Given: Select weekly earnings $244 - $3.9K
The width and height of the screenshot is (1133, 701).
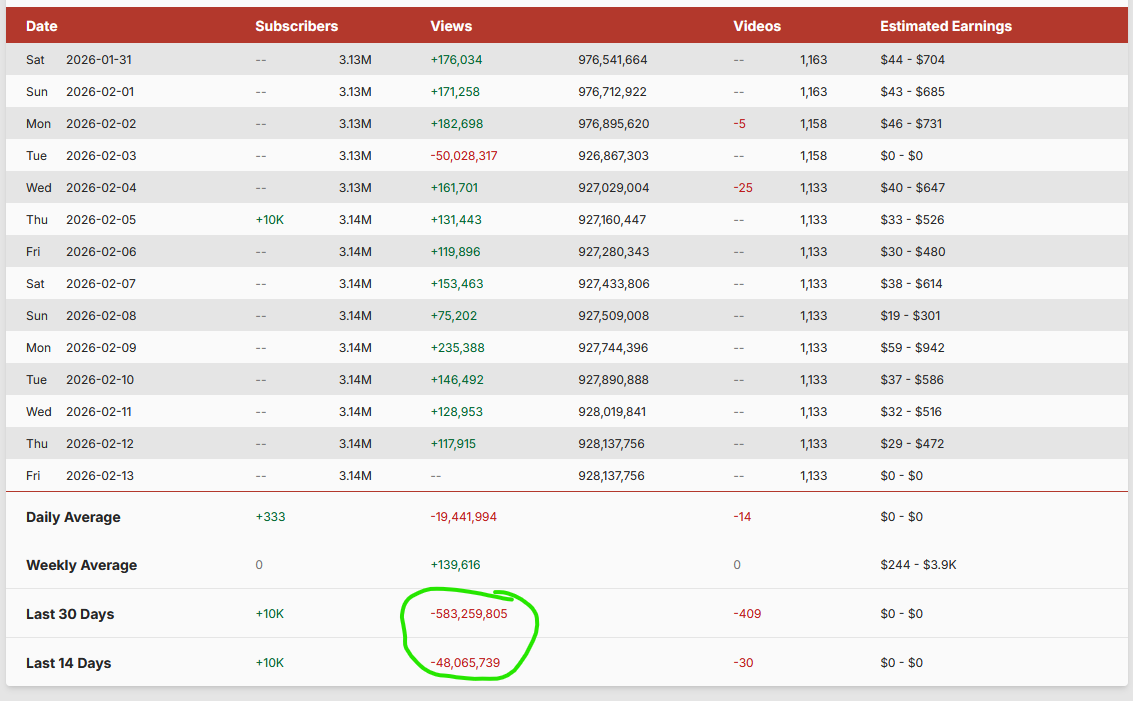Looking at the screenshot, I should (x=918, y=565).
